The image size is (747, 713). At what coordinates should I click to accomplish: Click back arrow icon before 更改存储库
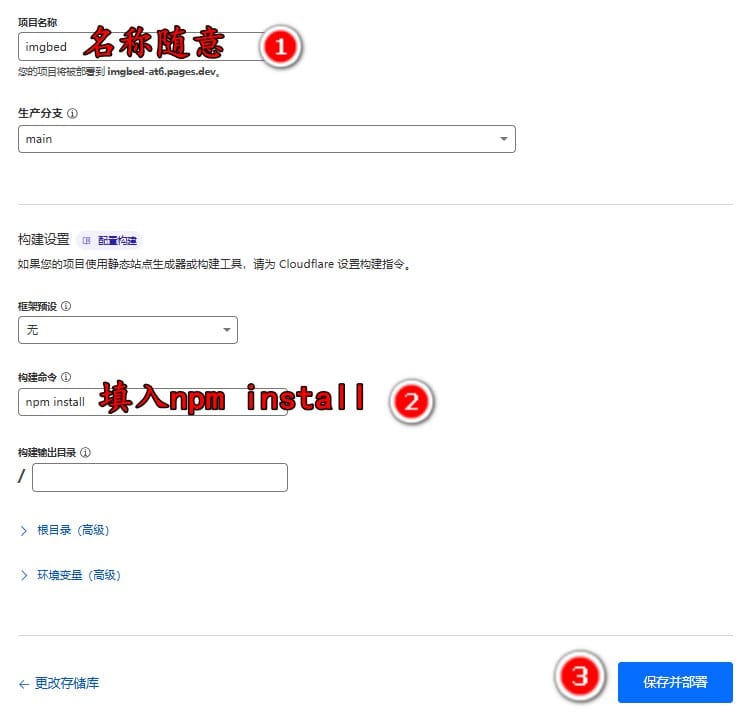[24, 684]
